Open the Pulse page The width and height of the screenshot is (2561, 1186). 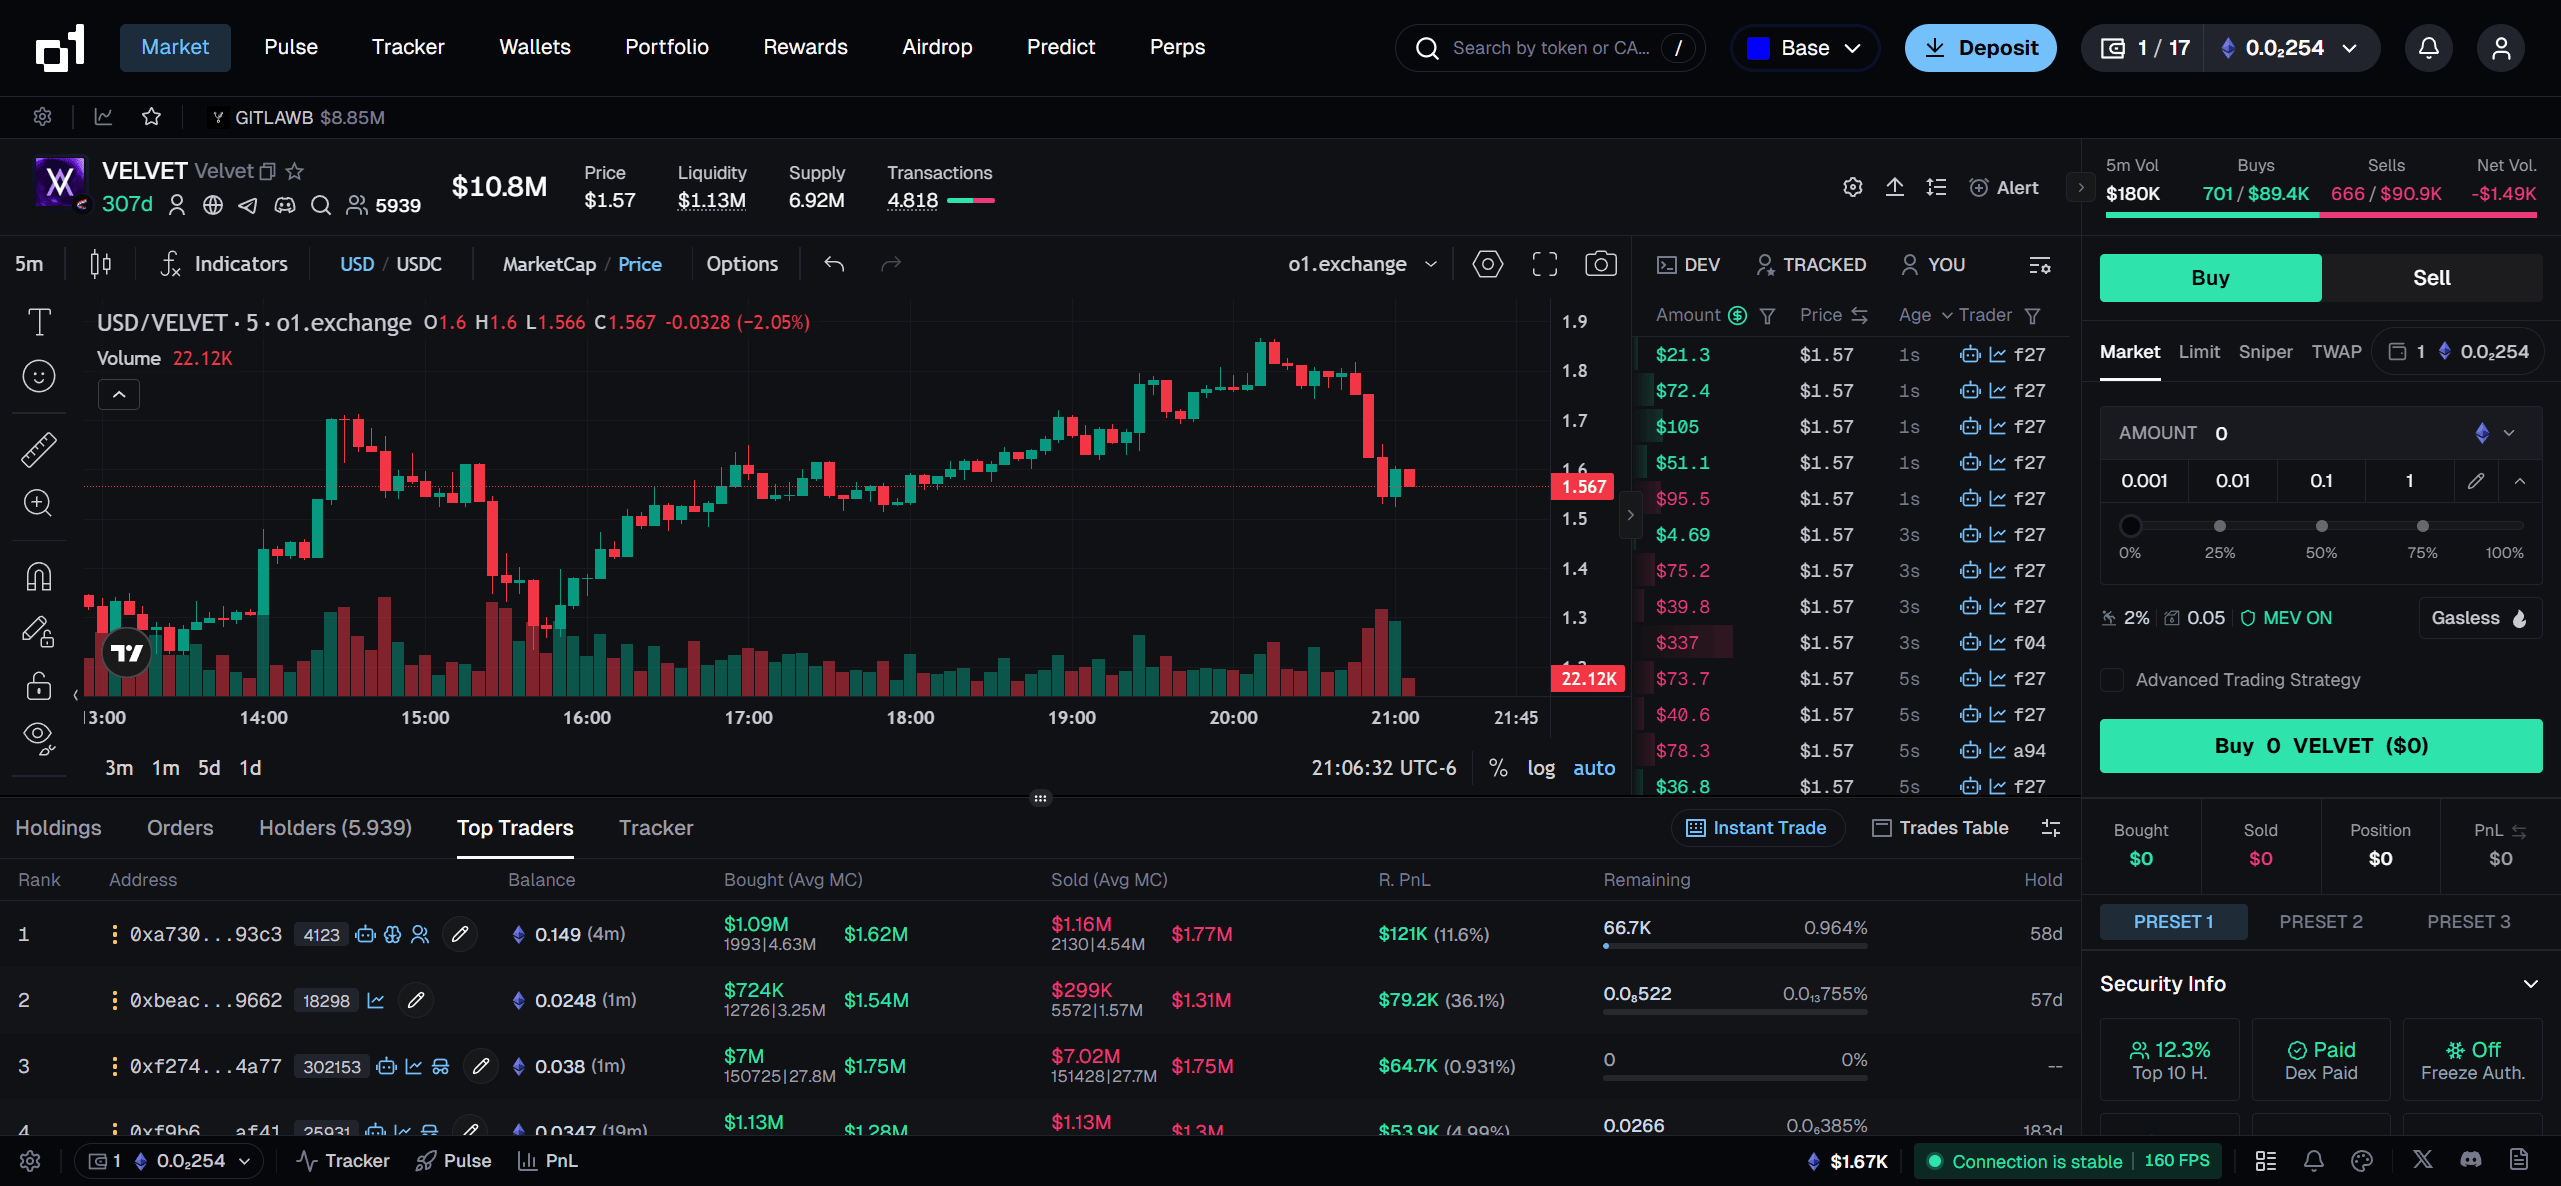(x=291, y=47)
